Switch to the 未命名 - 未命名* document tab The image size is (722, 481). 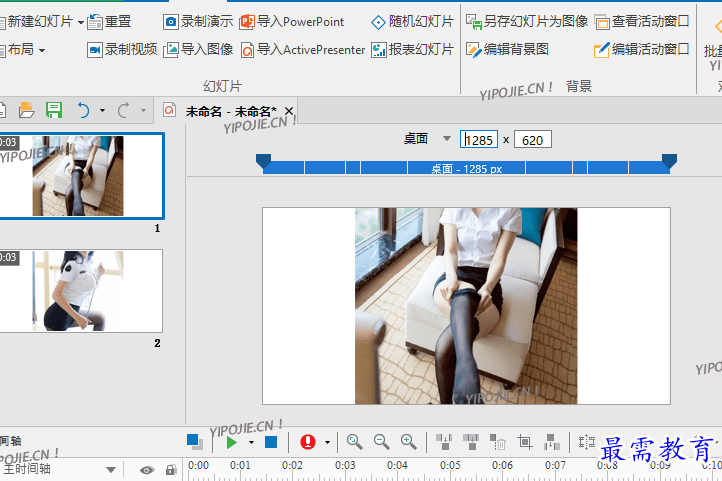(231, 111)
